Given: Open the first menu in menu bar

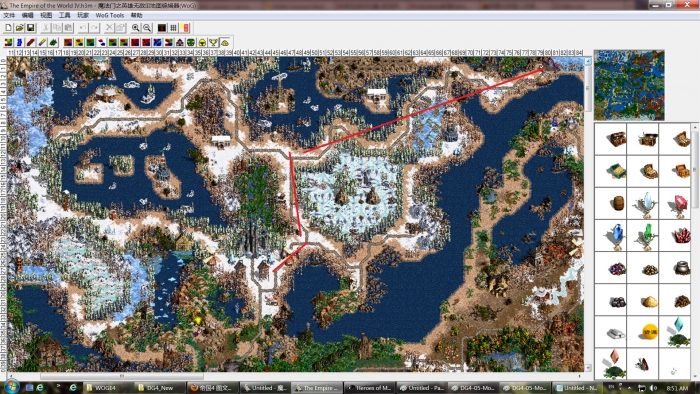Looking at the screenshot, I should pyautogui.click(x=9, y=15).
